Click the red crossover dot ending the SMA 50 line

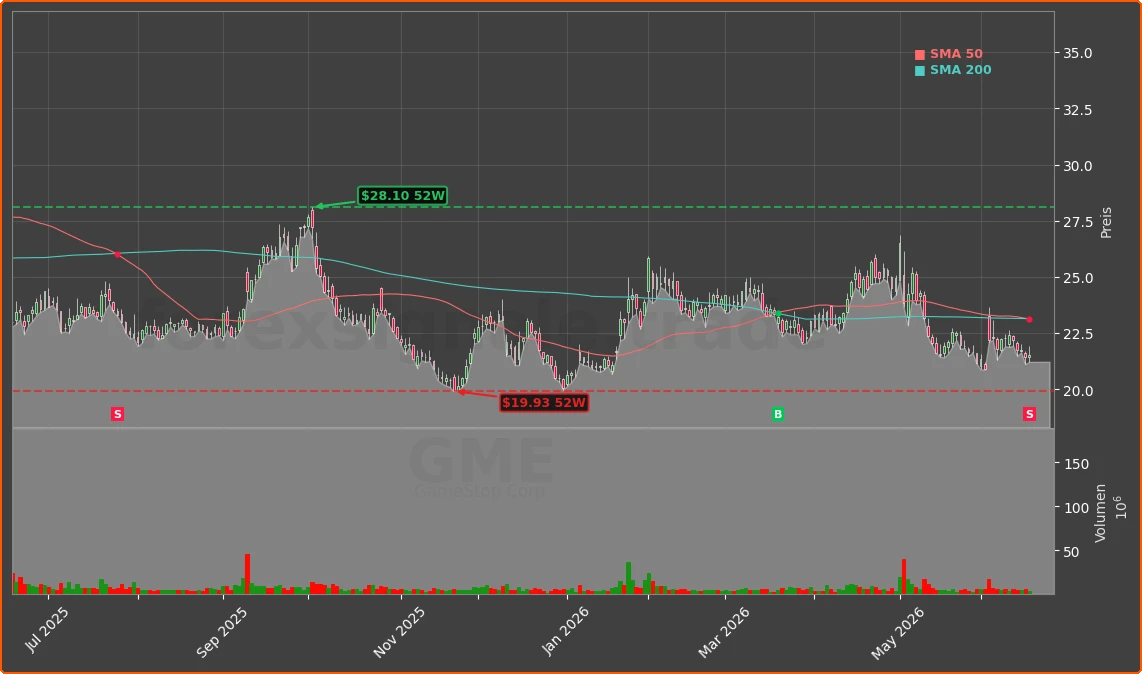1029,320
